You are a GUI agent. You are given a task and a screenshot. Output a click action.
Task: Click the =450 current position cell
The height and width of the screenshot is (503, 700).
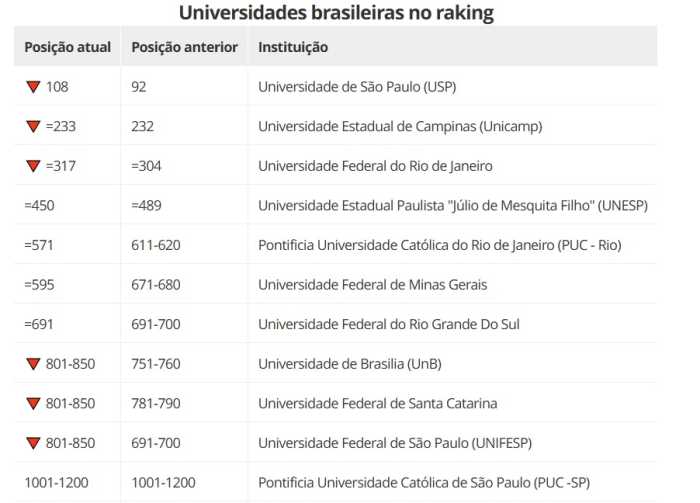[39, 206]
